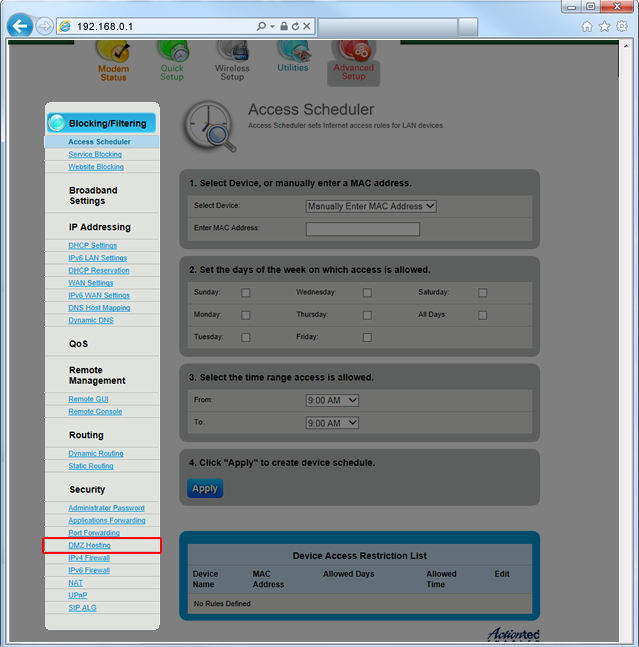Open Port Forwarding link
Image resolution: width=639 pixels, height=647 pixels.
94,533
